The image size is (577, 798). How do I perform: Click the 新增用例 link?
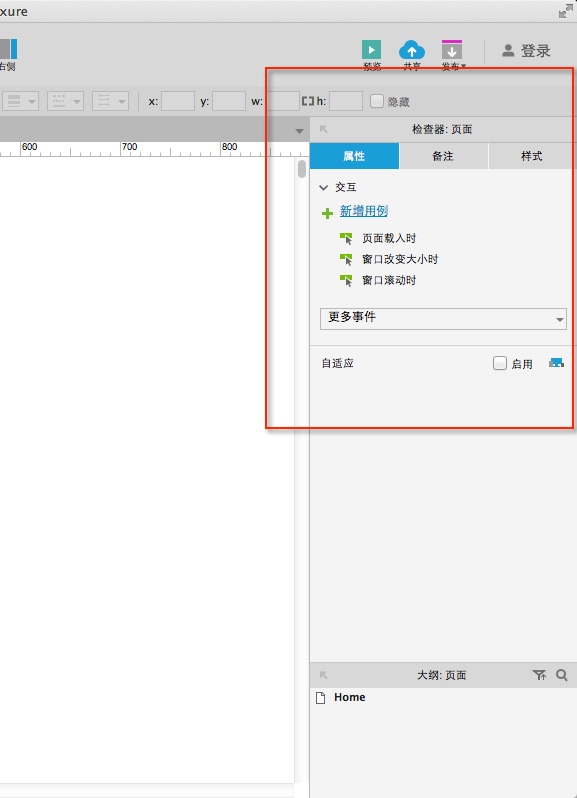(x=364, y=211)
